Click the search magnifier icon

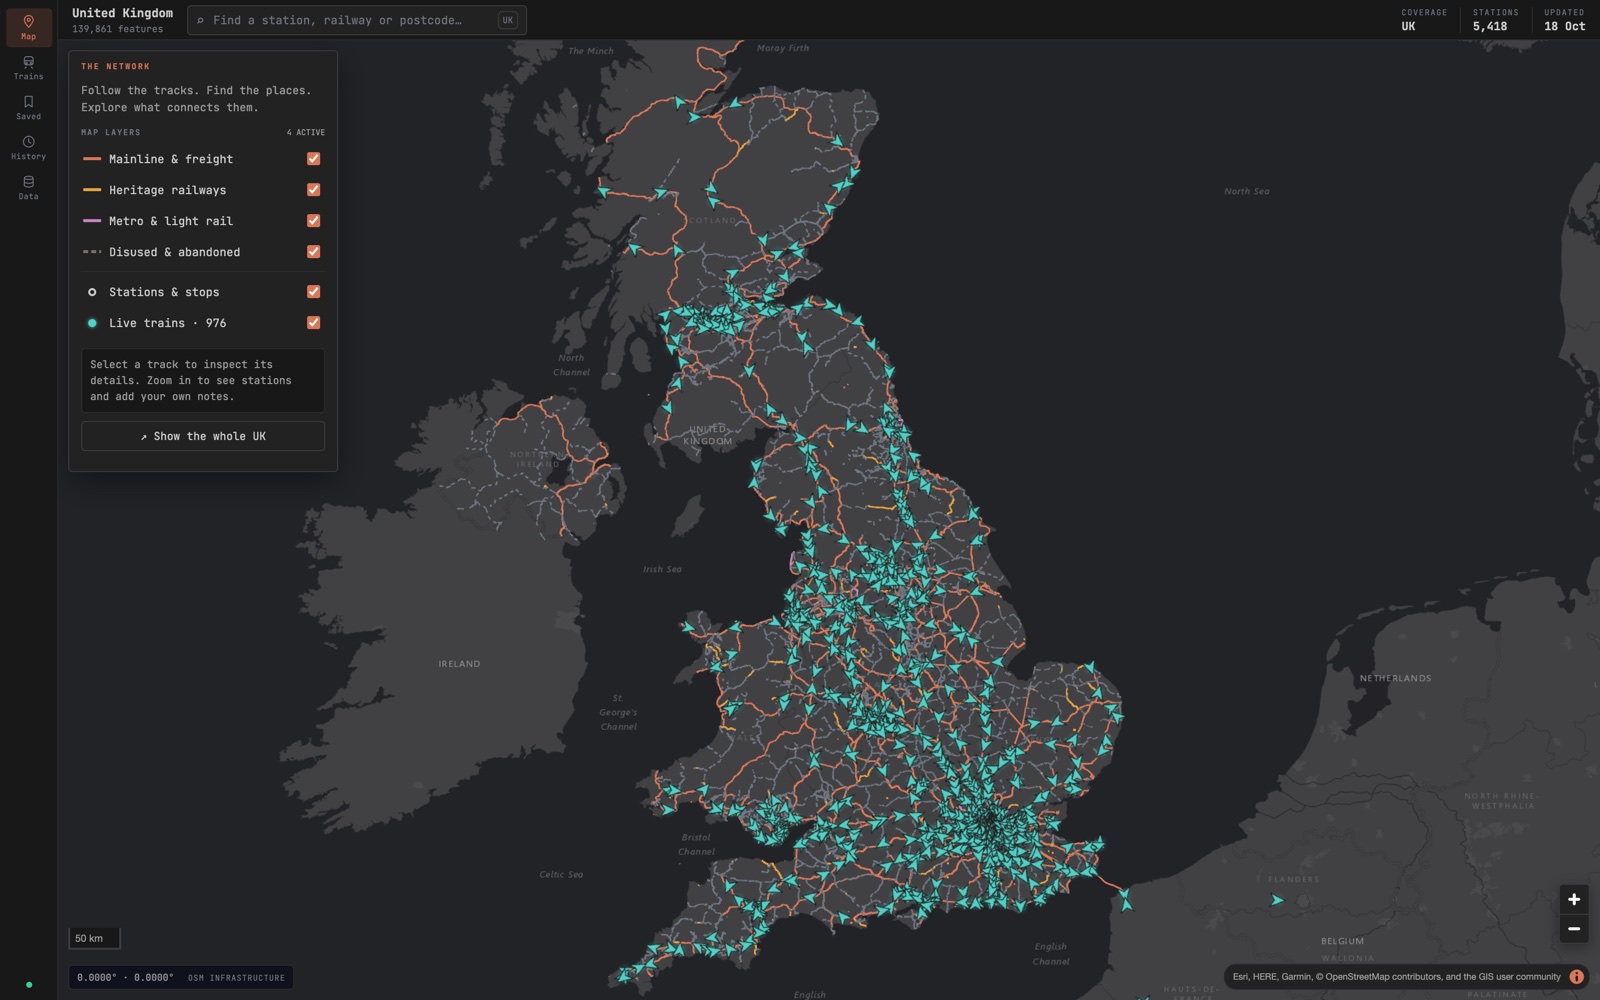point(200,20)
